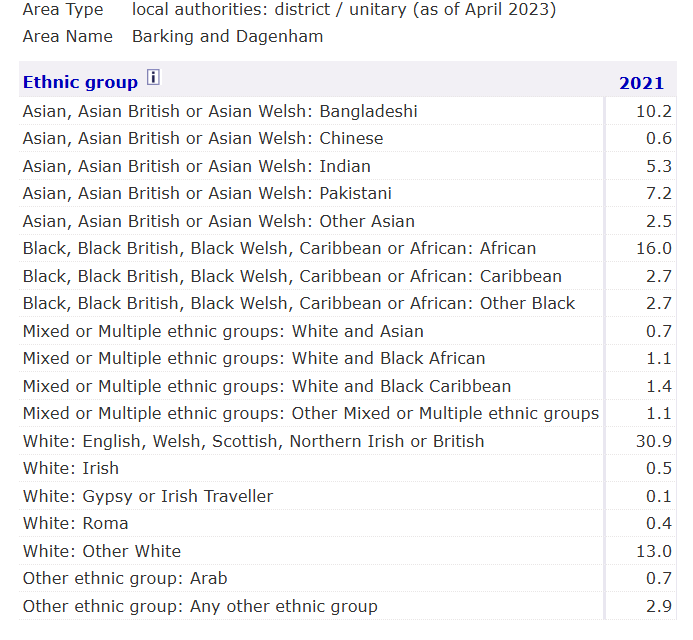693x640 pixels.
Task: Select the Other Black row label
Action: [299, 304]
